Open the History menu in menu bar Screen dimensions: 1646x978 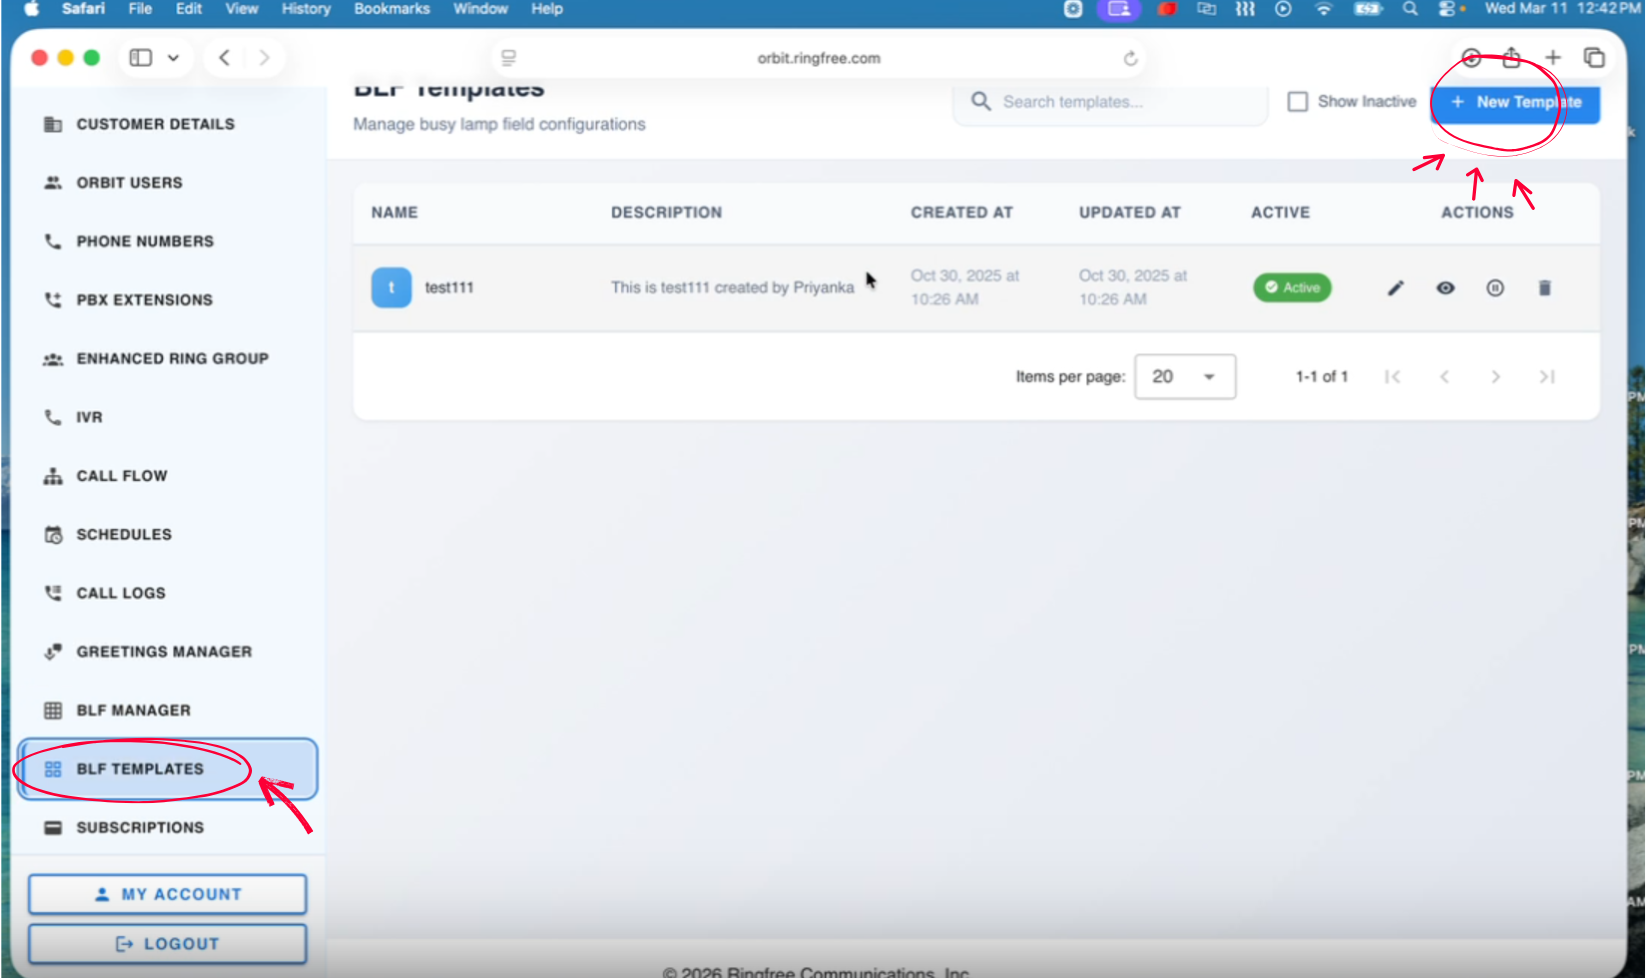coord(305,9)
